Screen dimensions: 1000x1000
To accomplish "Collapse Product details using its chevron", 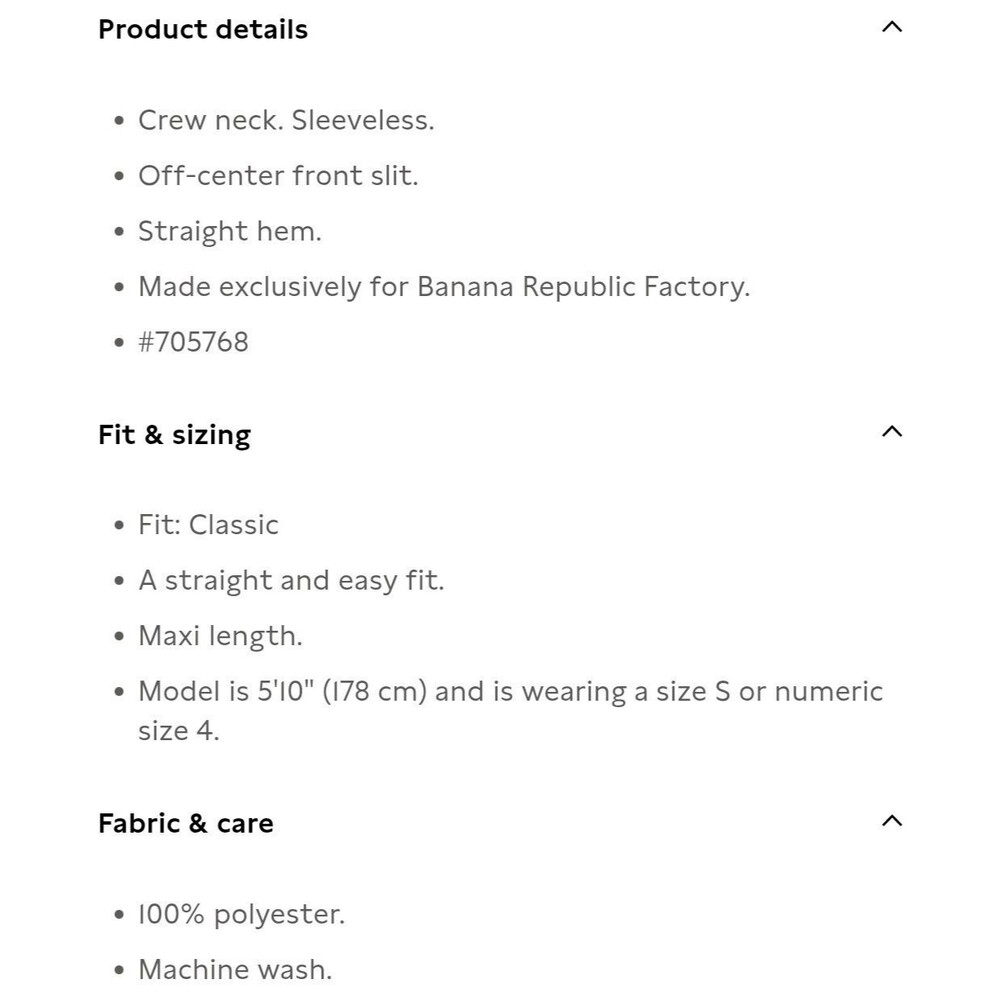I will tap(892, 28).
